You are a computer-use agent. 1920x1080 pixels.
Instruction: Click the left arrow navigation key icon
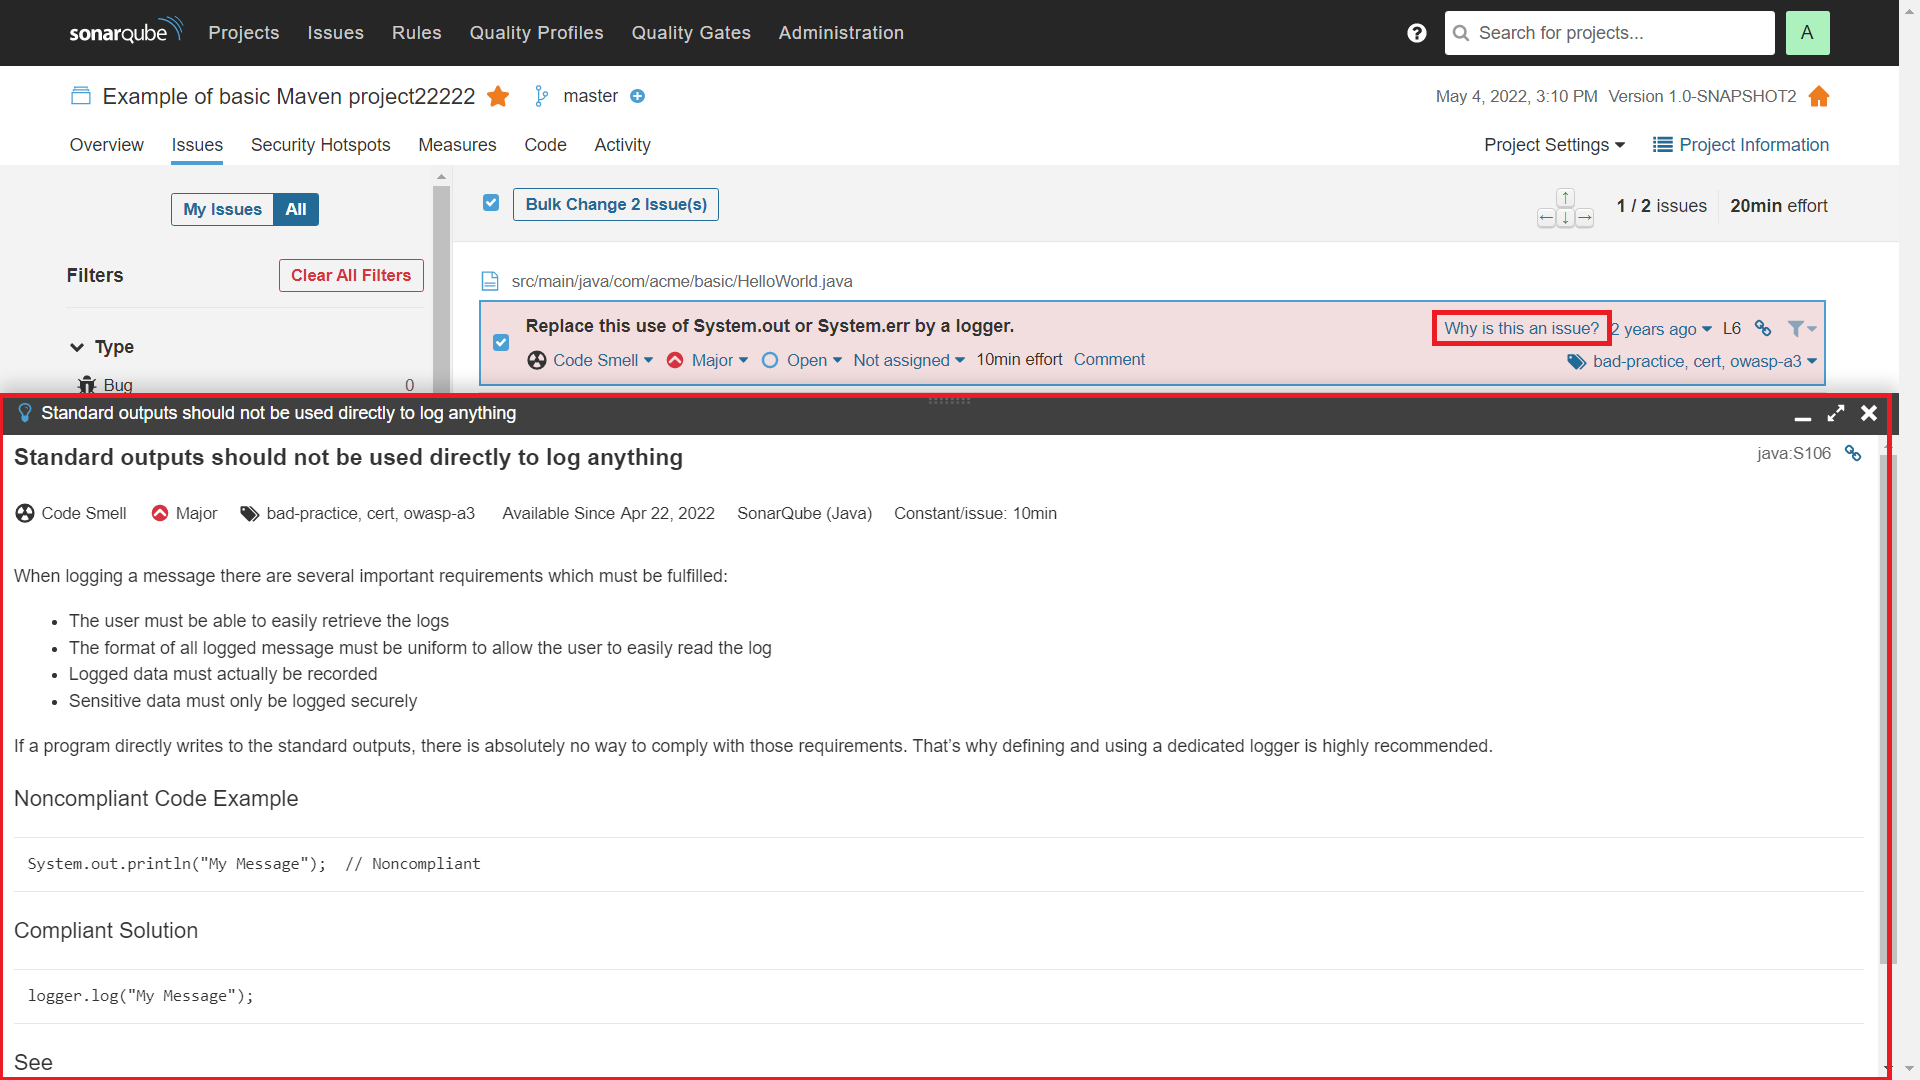tap(1546, 218)
